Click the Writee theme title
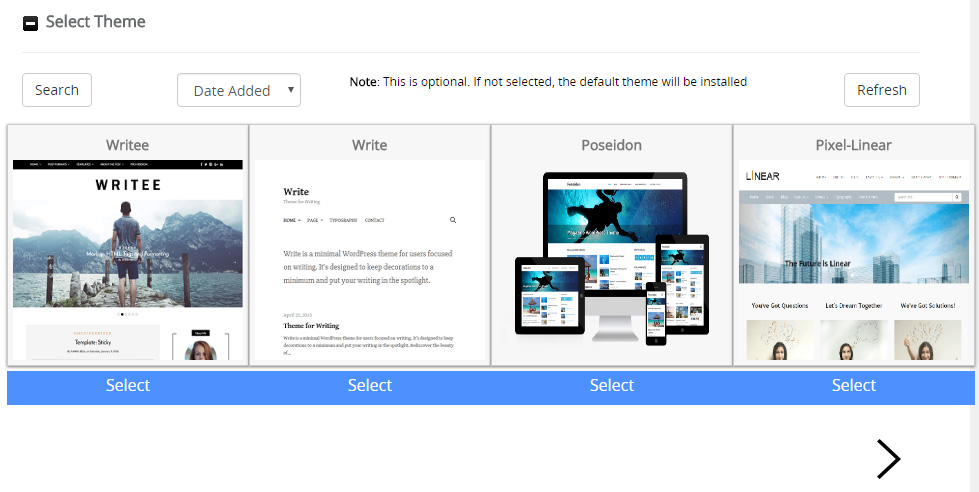 pos(127,145)
